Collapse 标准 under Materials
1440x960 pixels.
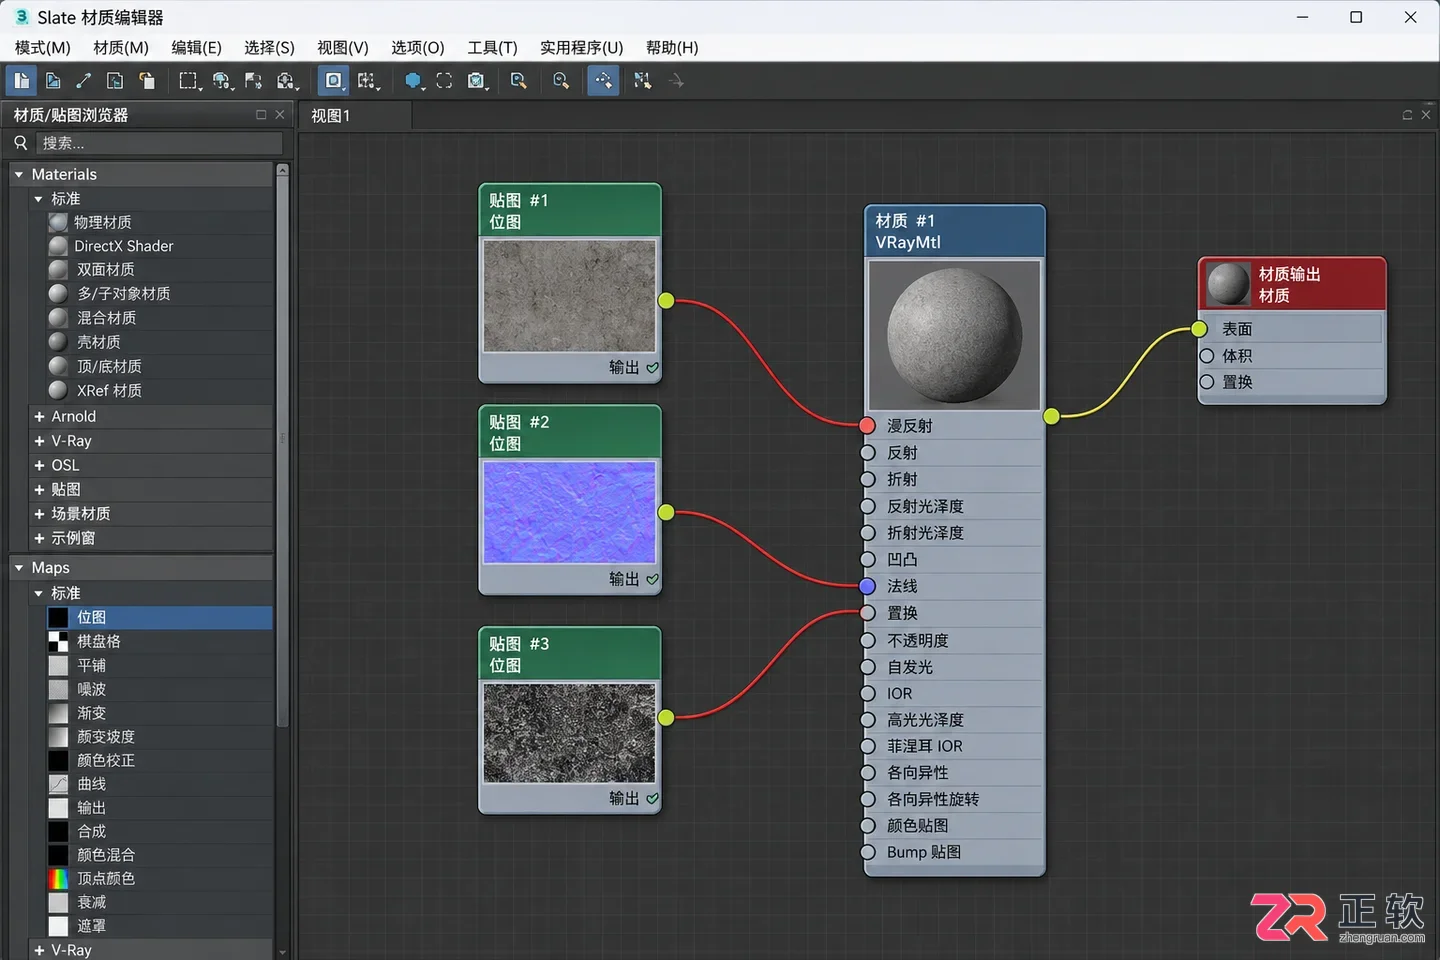(39, 199)
